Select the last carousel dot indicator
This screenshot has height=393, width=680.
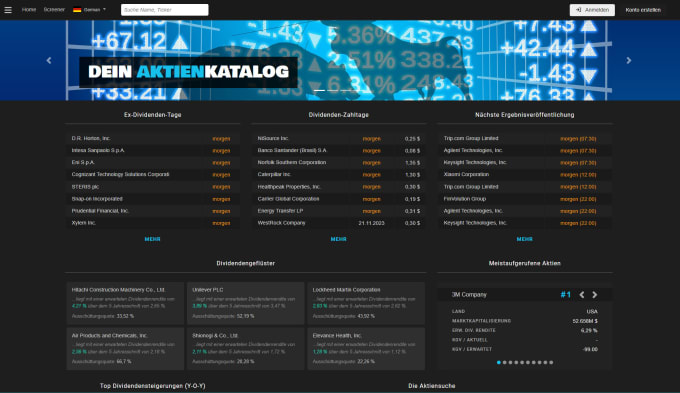click(551, 362)
